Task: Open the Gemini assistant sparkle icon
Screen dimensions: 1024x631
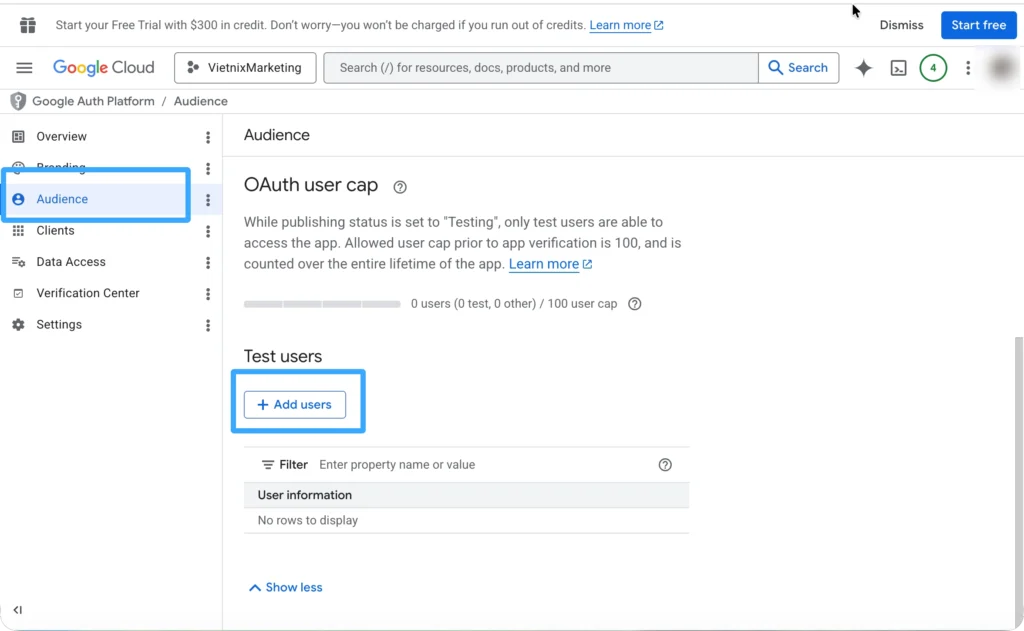Action: pyautogui.click(x=862, y=67)
